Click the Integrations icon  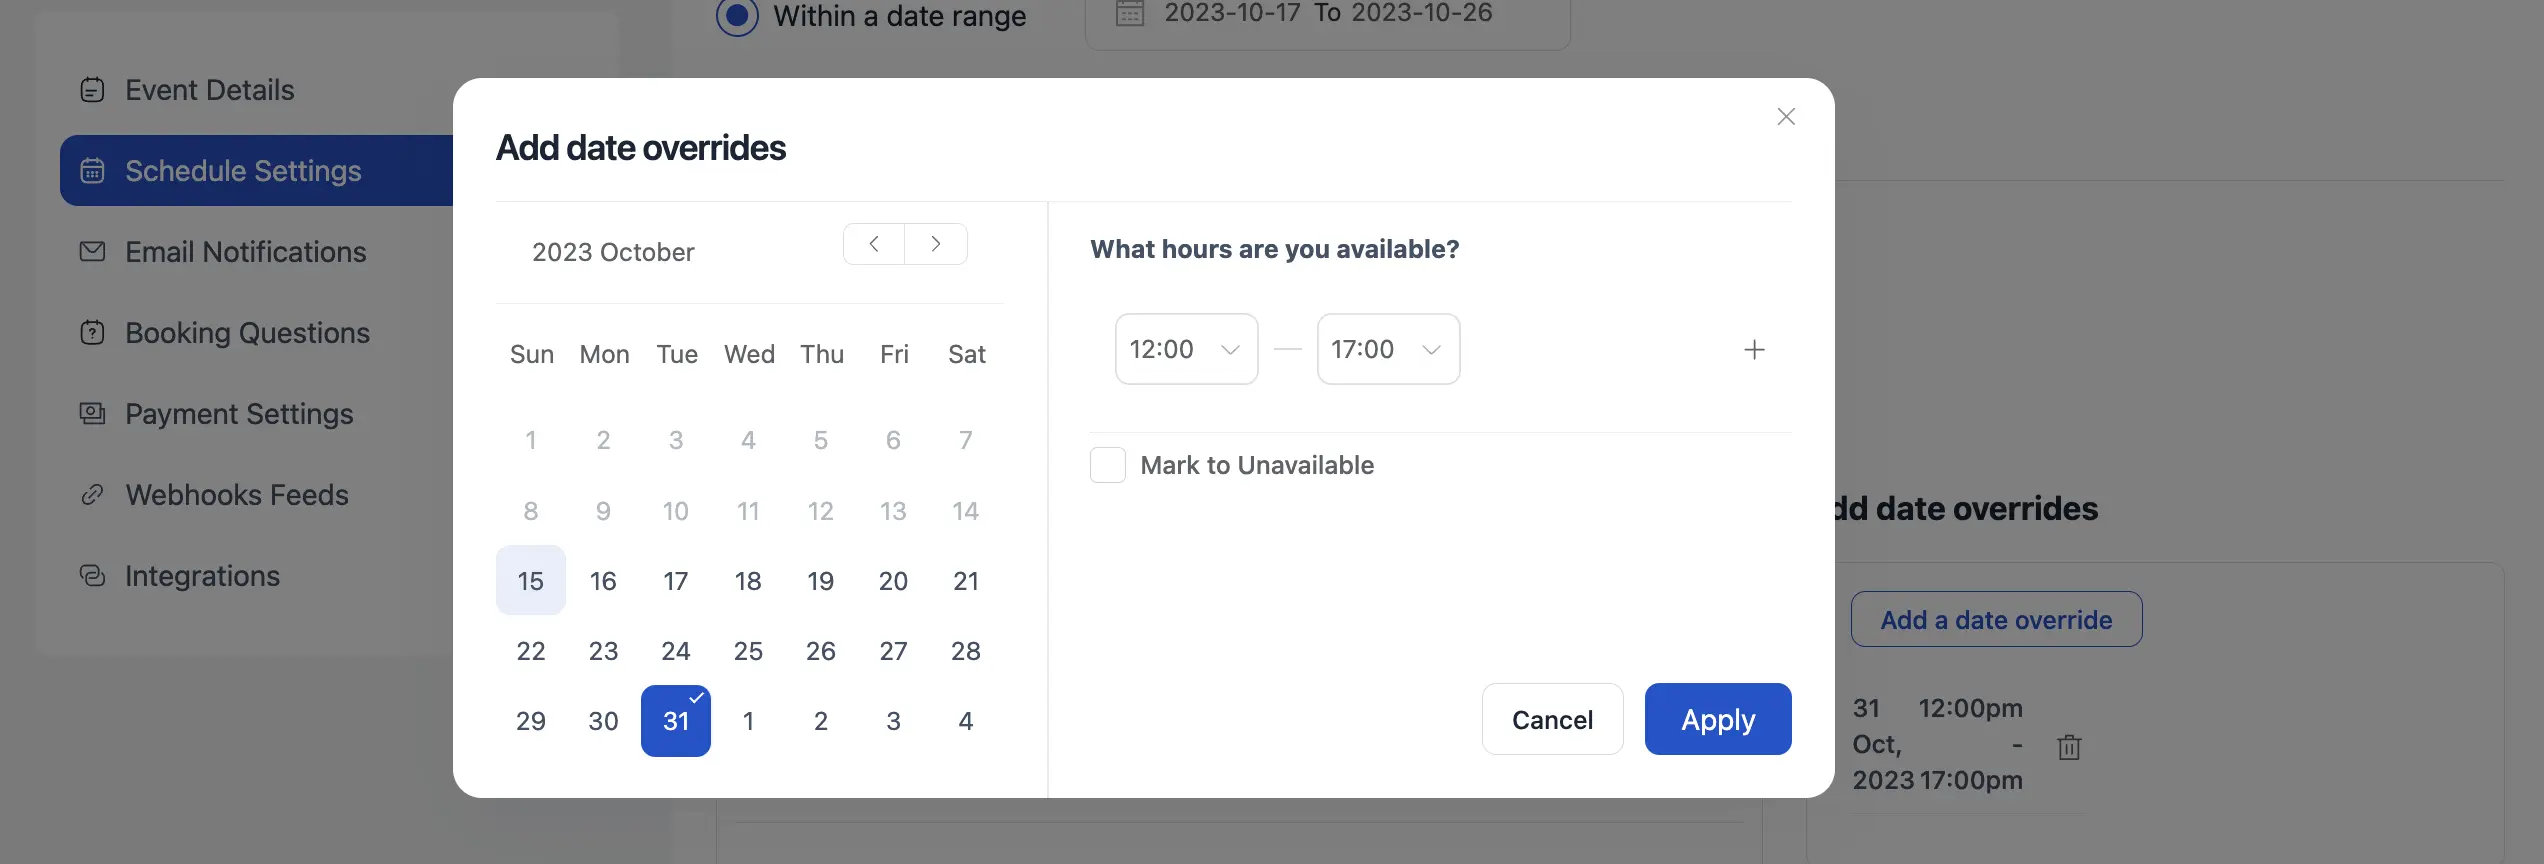92,575
